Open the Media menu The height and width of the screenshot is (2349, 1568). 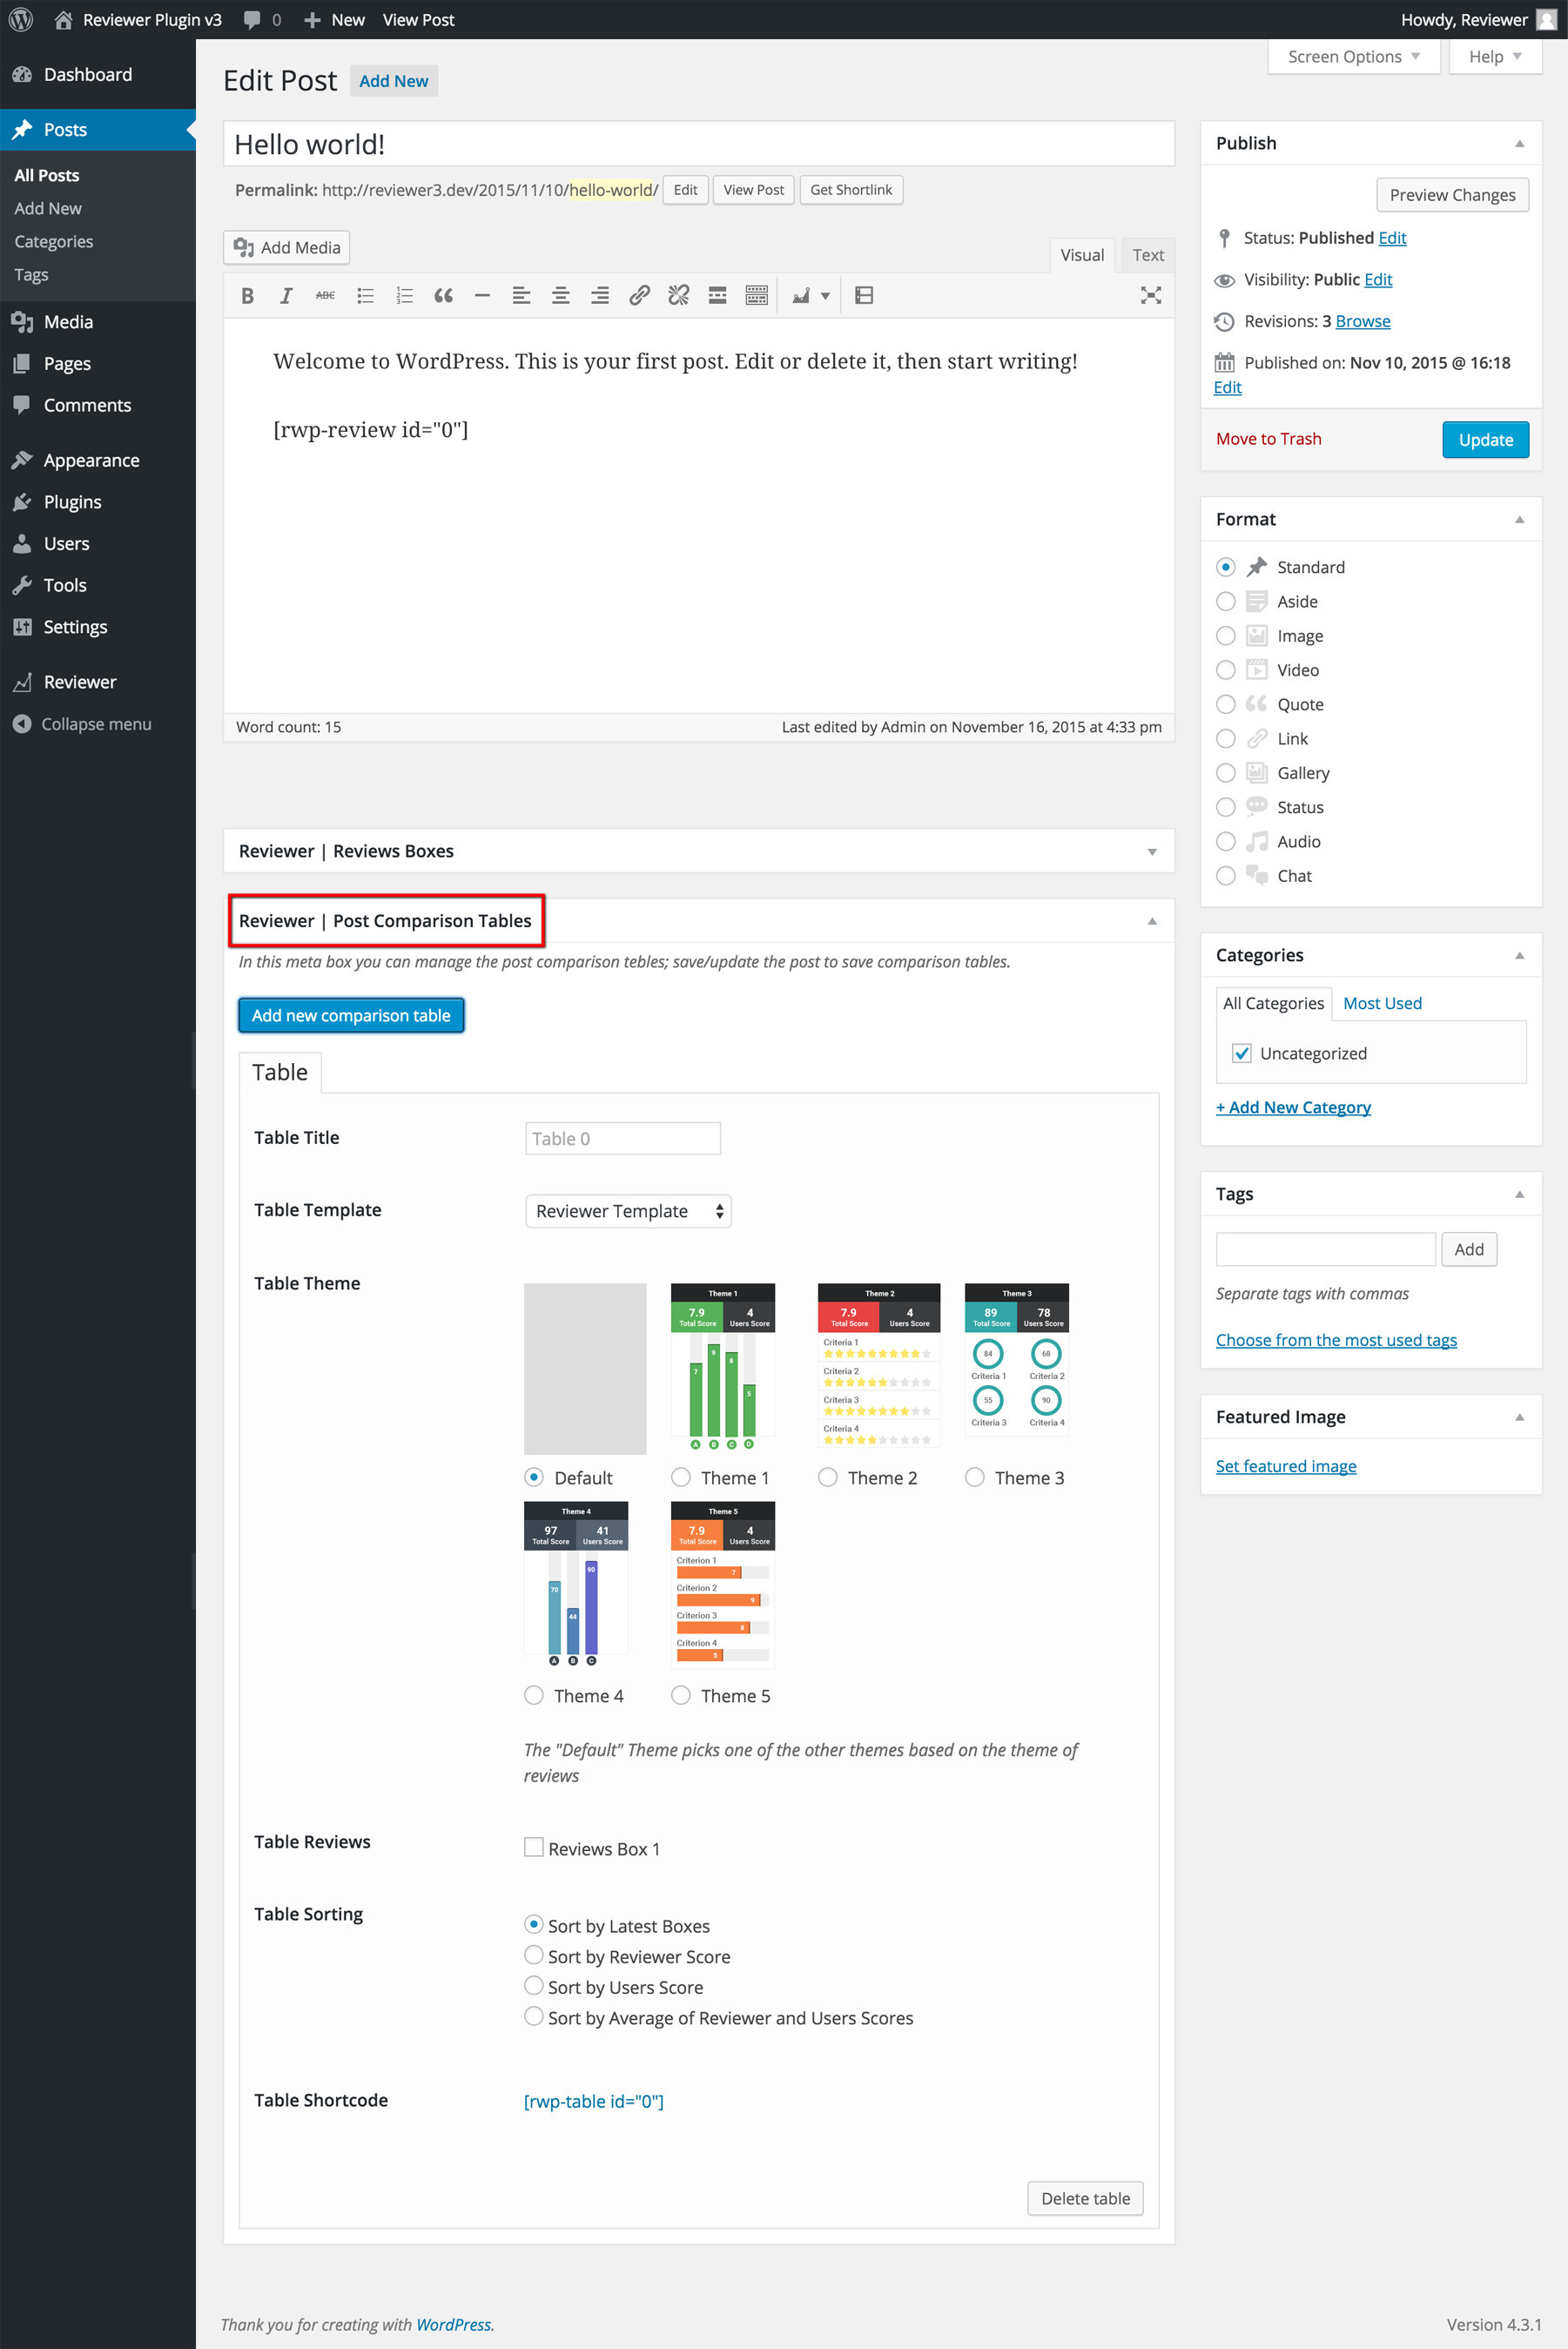pos(68,321)
